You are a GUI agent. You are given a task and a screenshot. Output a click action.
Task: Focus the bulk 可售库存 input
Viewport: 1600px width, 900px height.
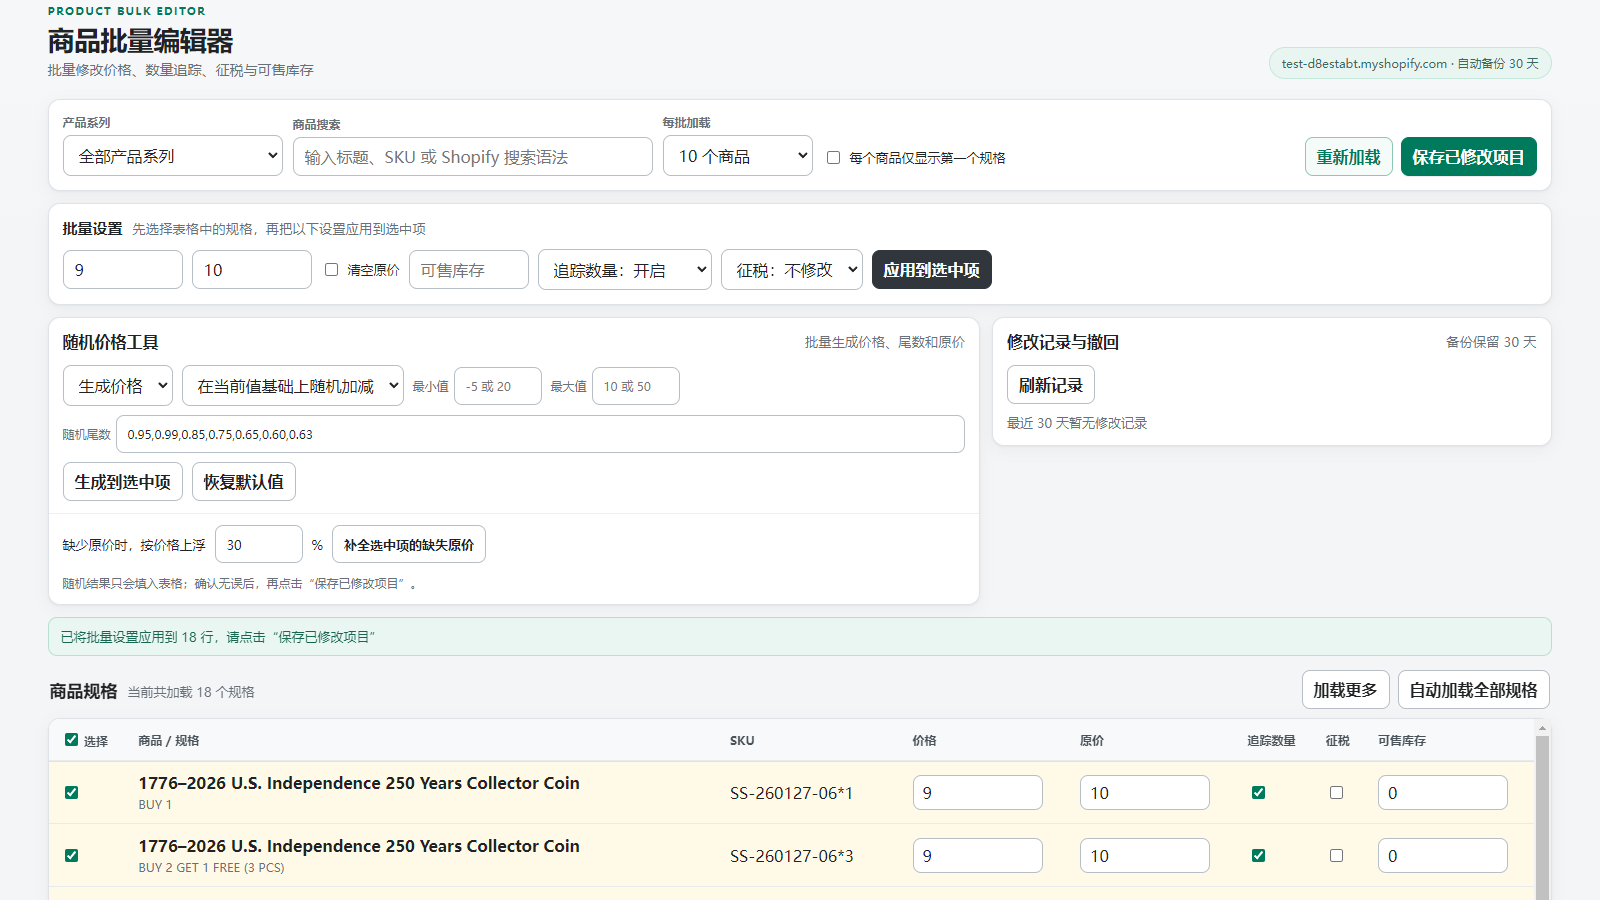469,270
